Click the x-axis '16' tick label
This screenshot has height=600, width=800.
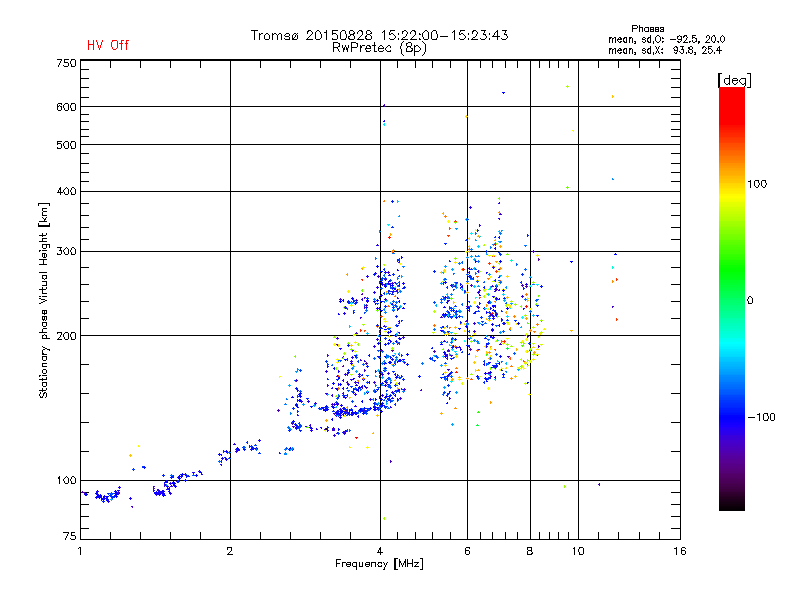[680, 551]
